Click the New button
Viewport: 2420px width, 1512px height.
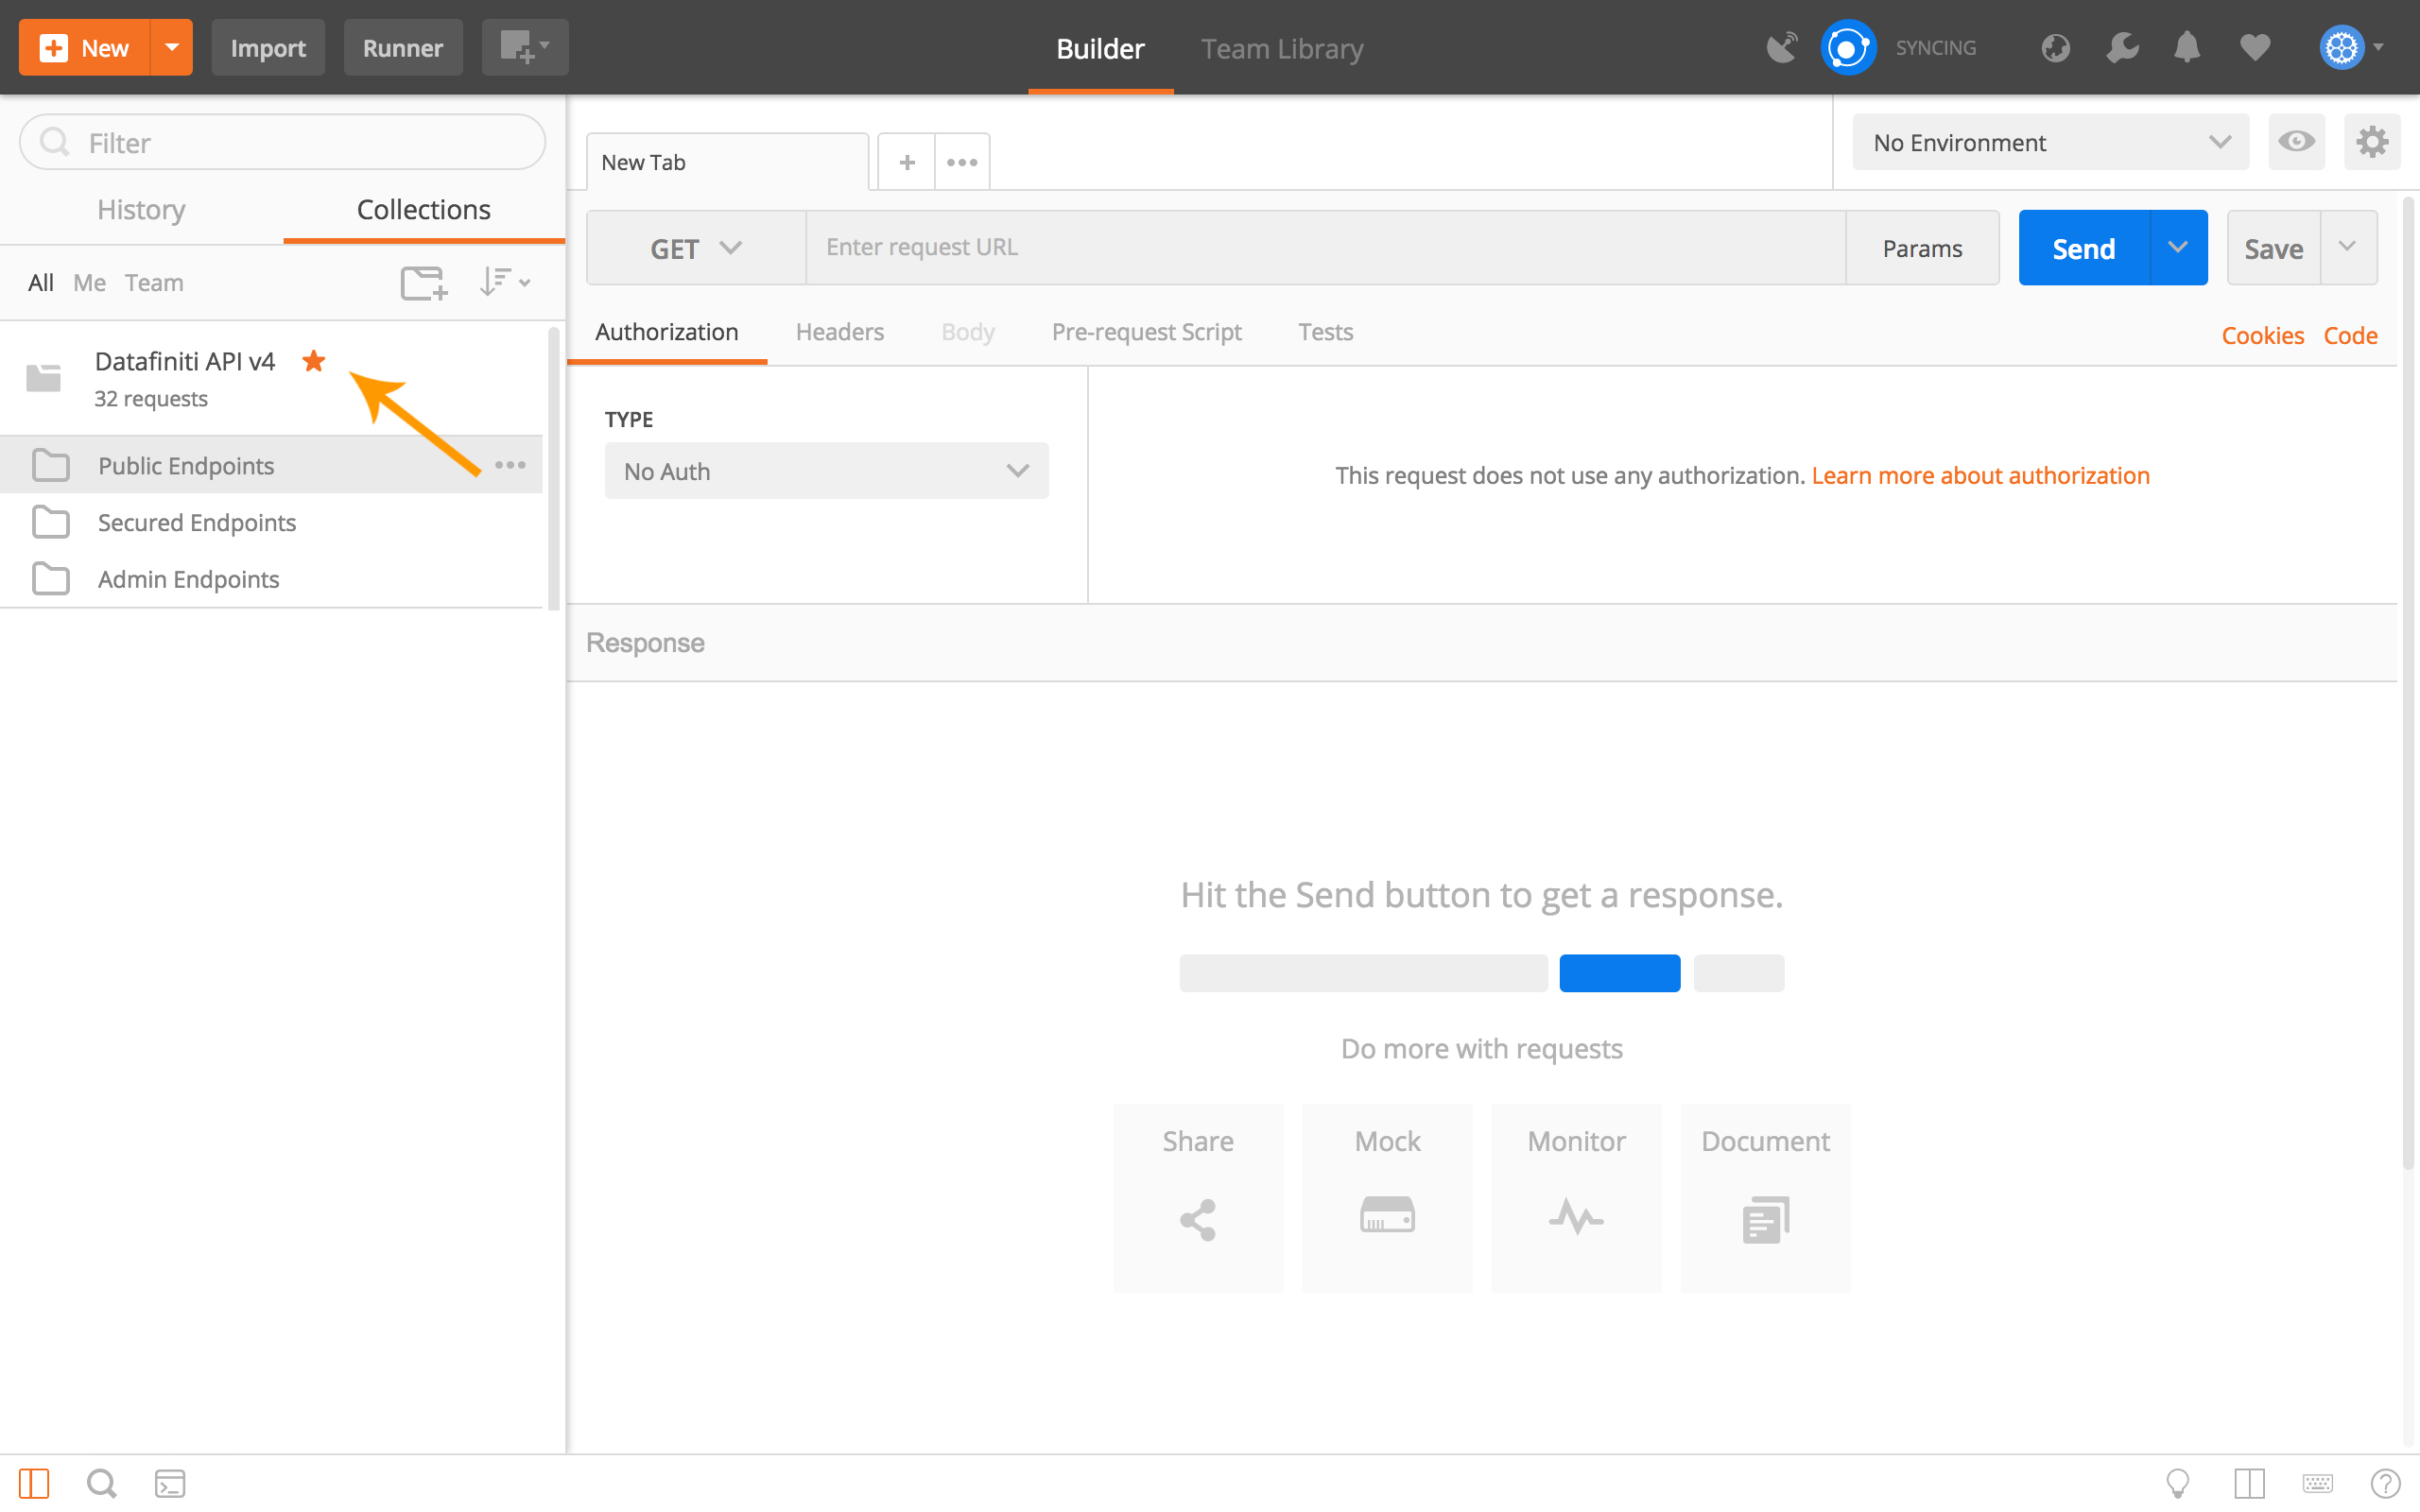click(x=85, y=47)
